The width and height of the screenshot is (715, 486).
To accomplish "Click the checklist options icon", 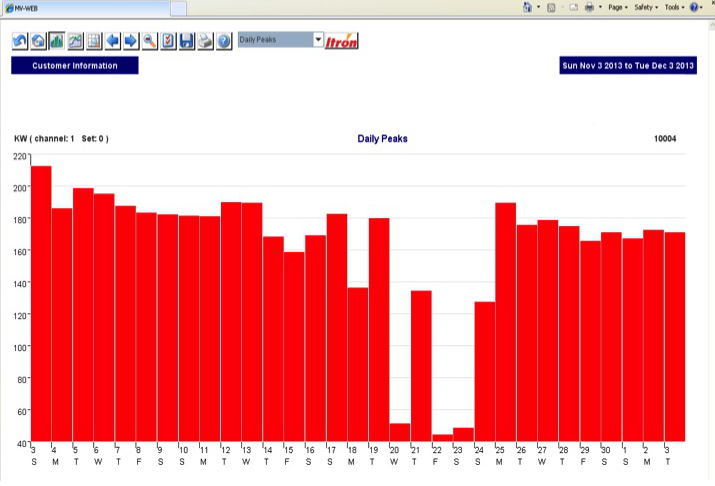I will click(x=168, y=41).
